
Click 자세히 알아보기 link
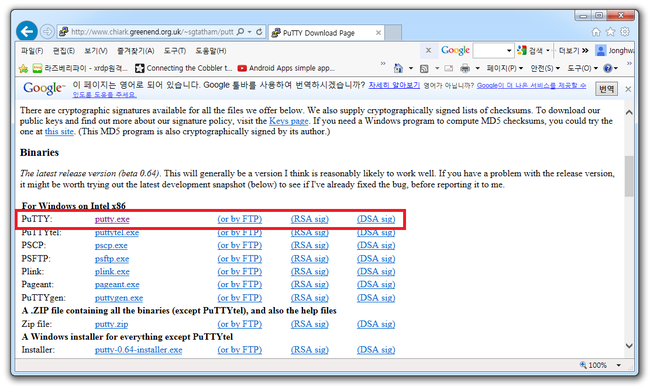coord(394,85)
